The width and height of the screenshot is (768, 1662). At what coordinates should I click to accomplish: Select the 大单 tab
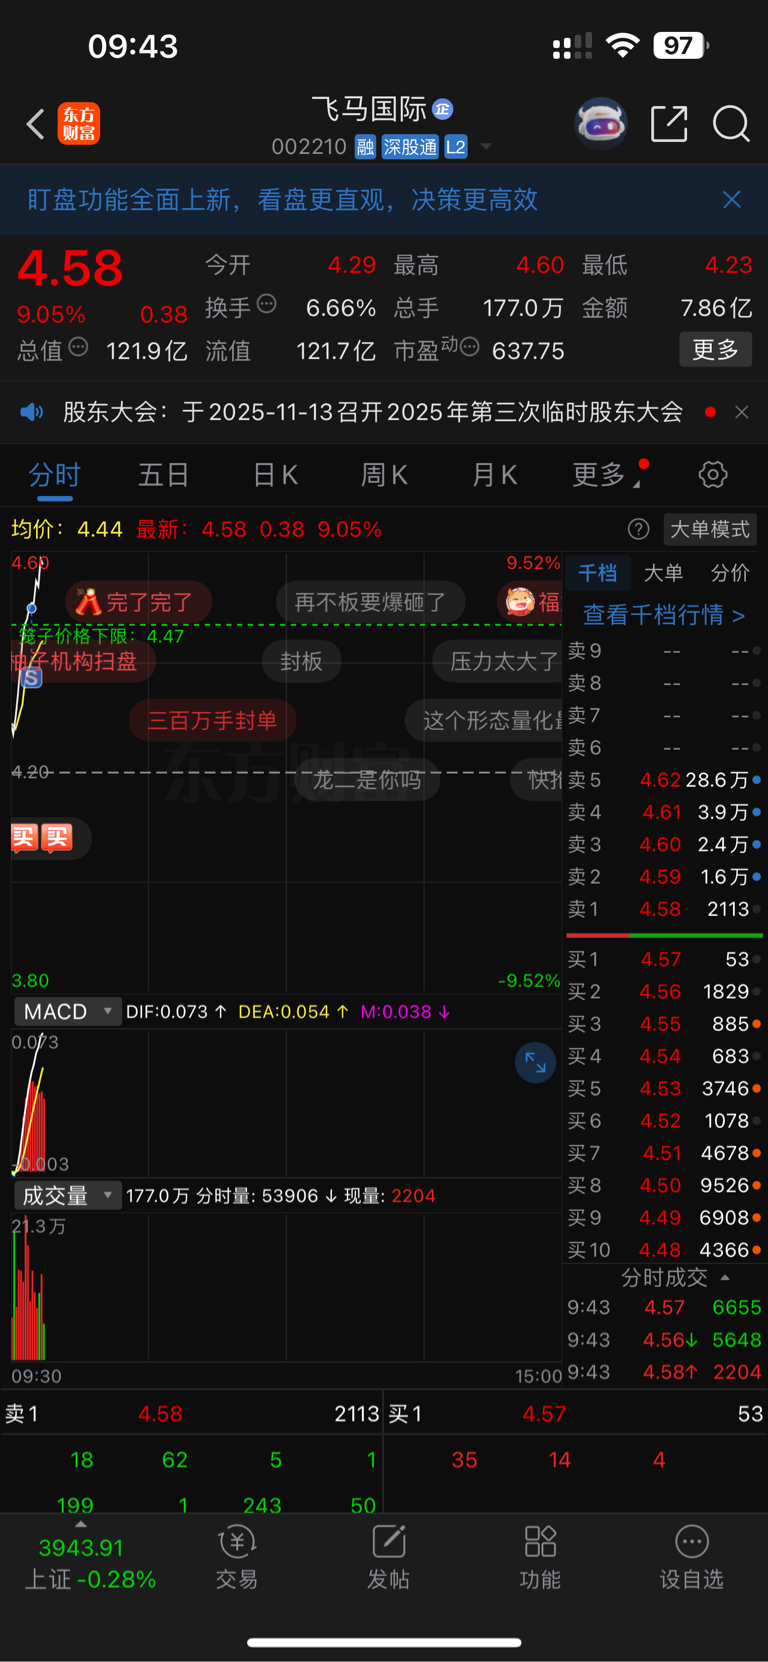[663, 573]
